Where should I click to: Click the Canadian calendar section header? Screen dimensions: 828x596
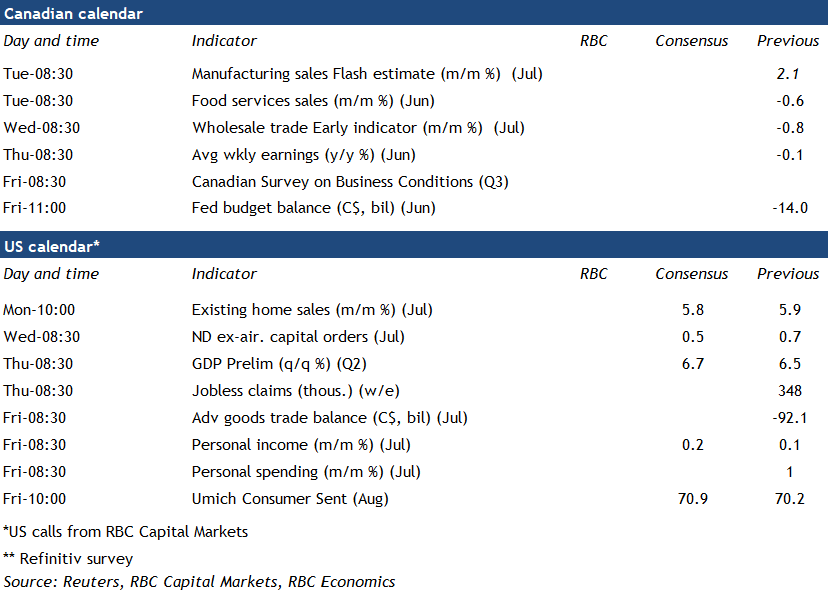click(x=73, y=14)
